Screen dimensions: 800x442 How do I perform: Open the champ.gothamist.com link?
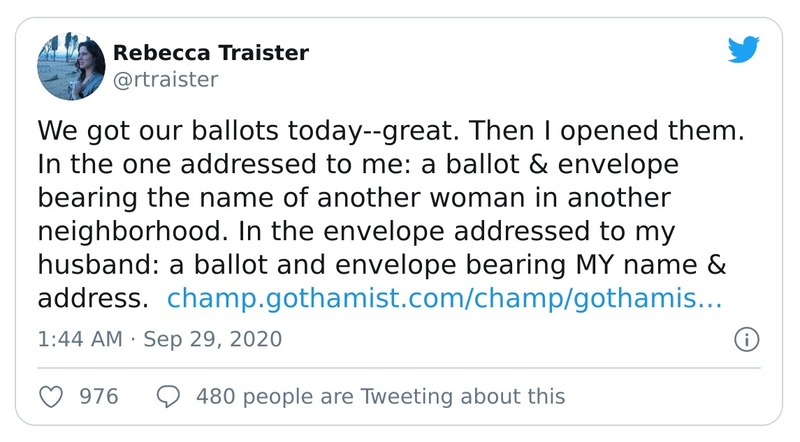coord(444,298)
